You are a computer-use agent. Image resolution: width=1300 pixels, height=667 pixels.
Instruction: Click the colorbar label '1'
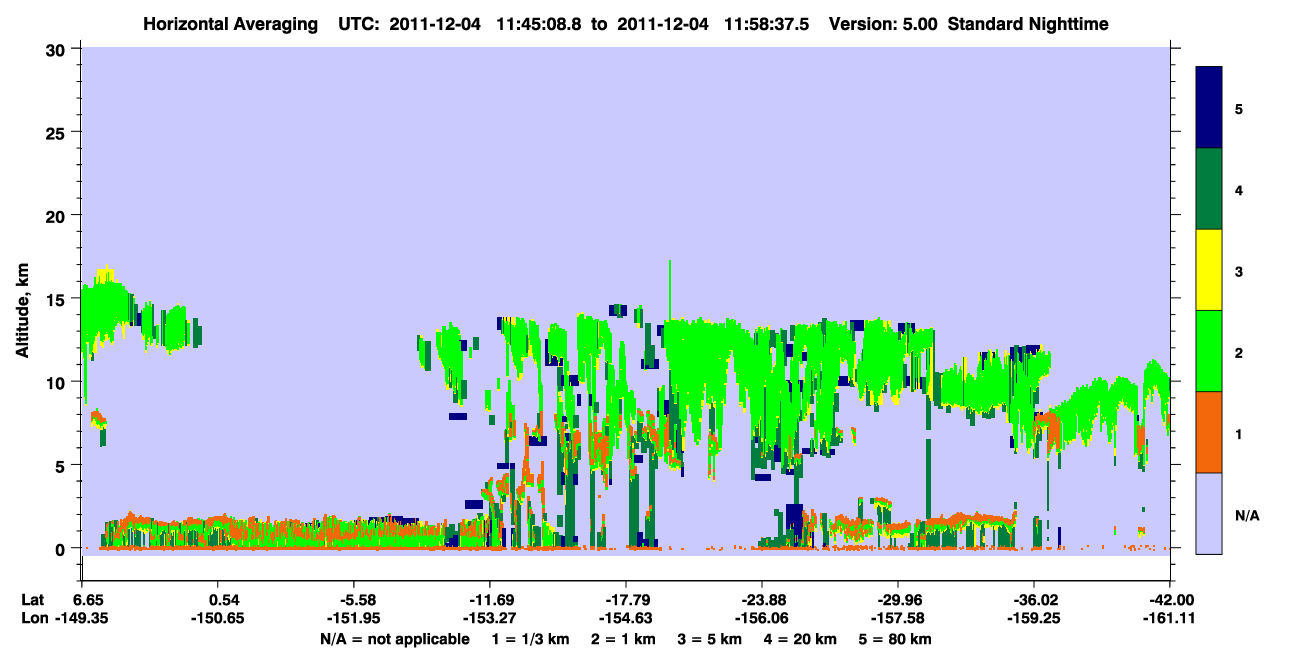[x=1238, y=434]
